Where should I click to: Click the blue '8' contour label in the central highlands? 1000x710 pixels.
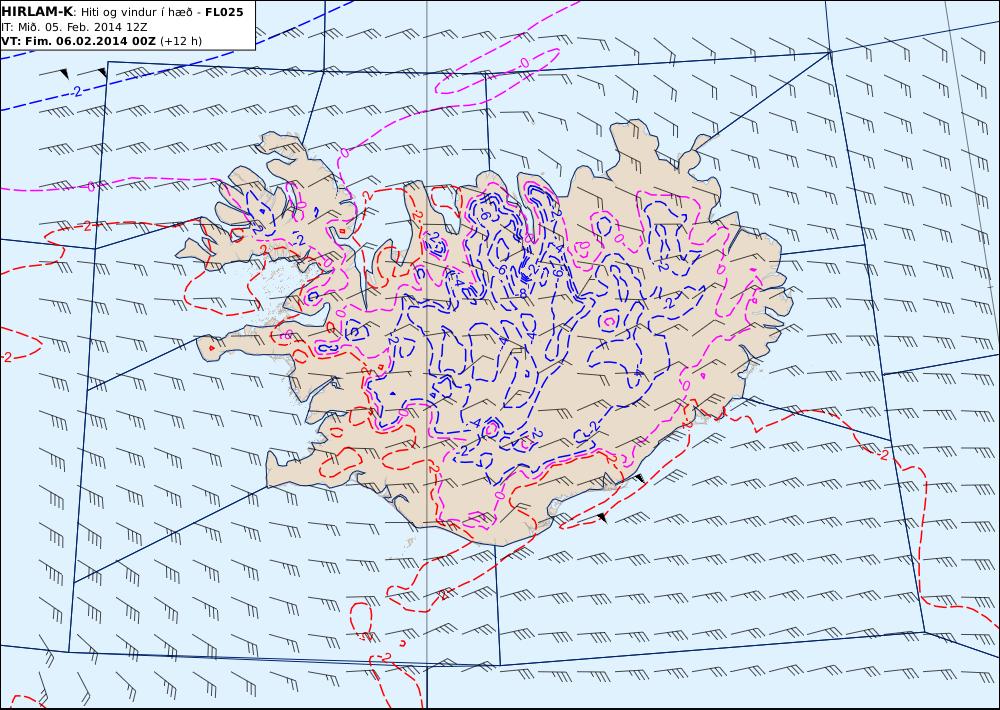[523, 294]
